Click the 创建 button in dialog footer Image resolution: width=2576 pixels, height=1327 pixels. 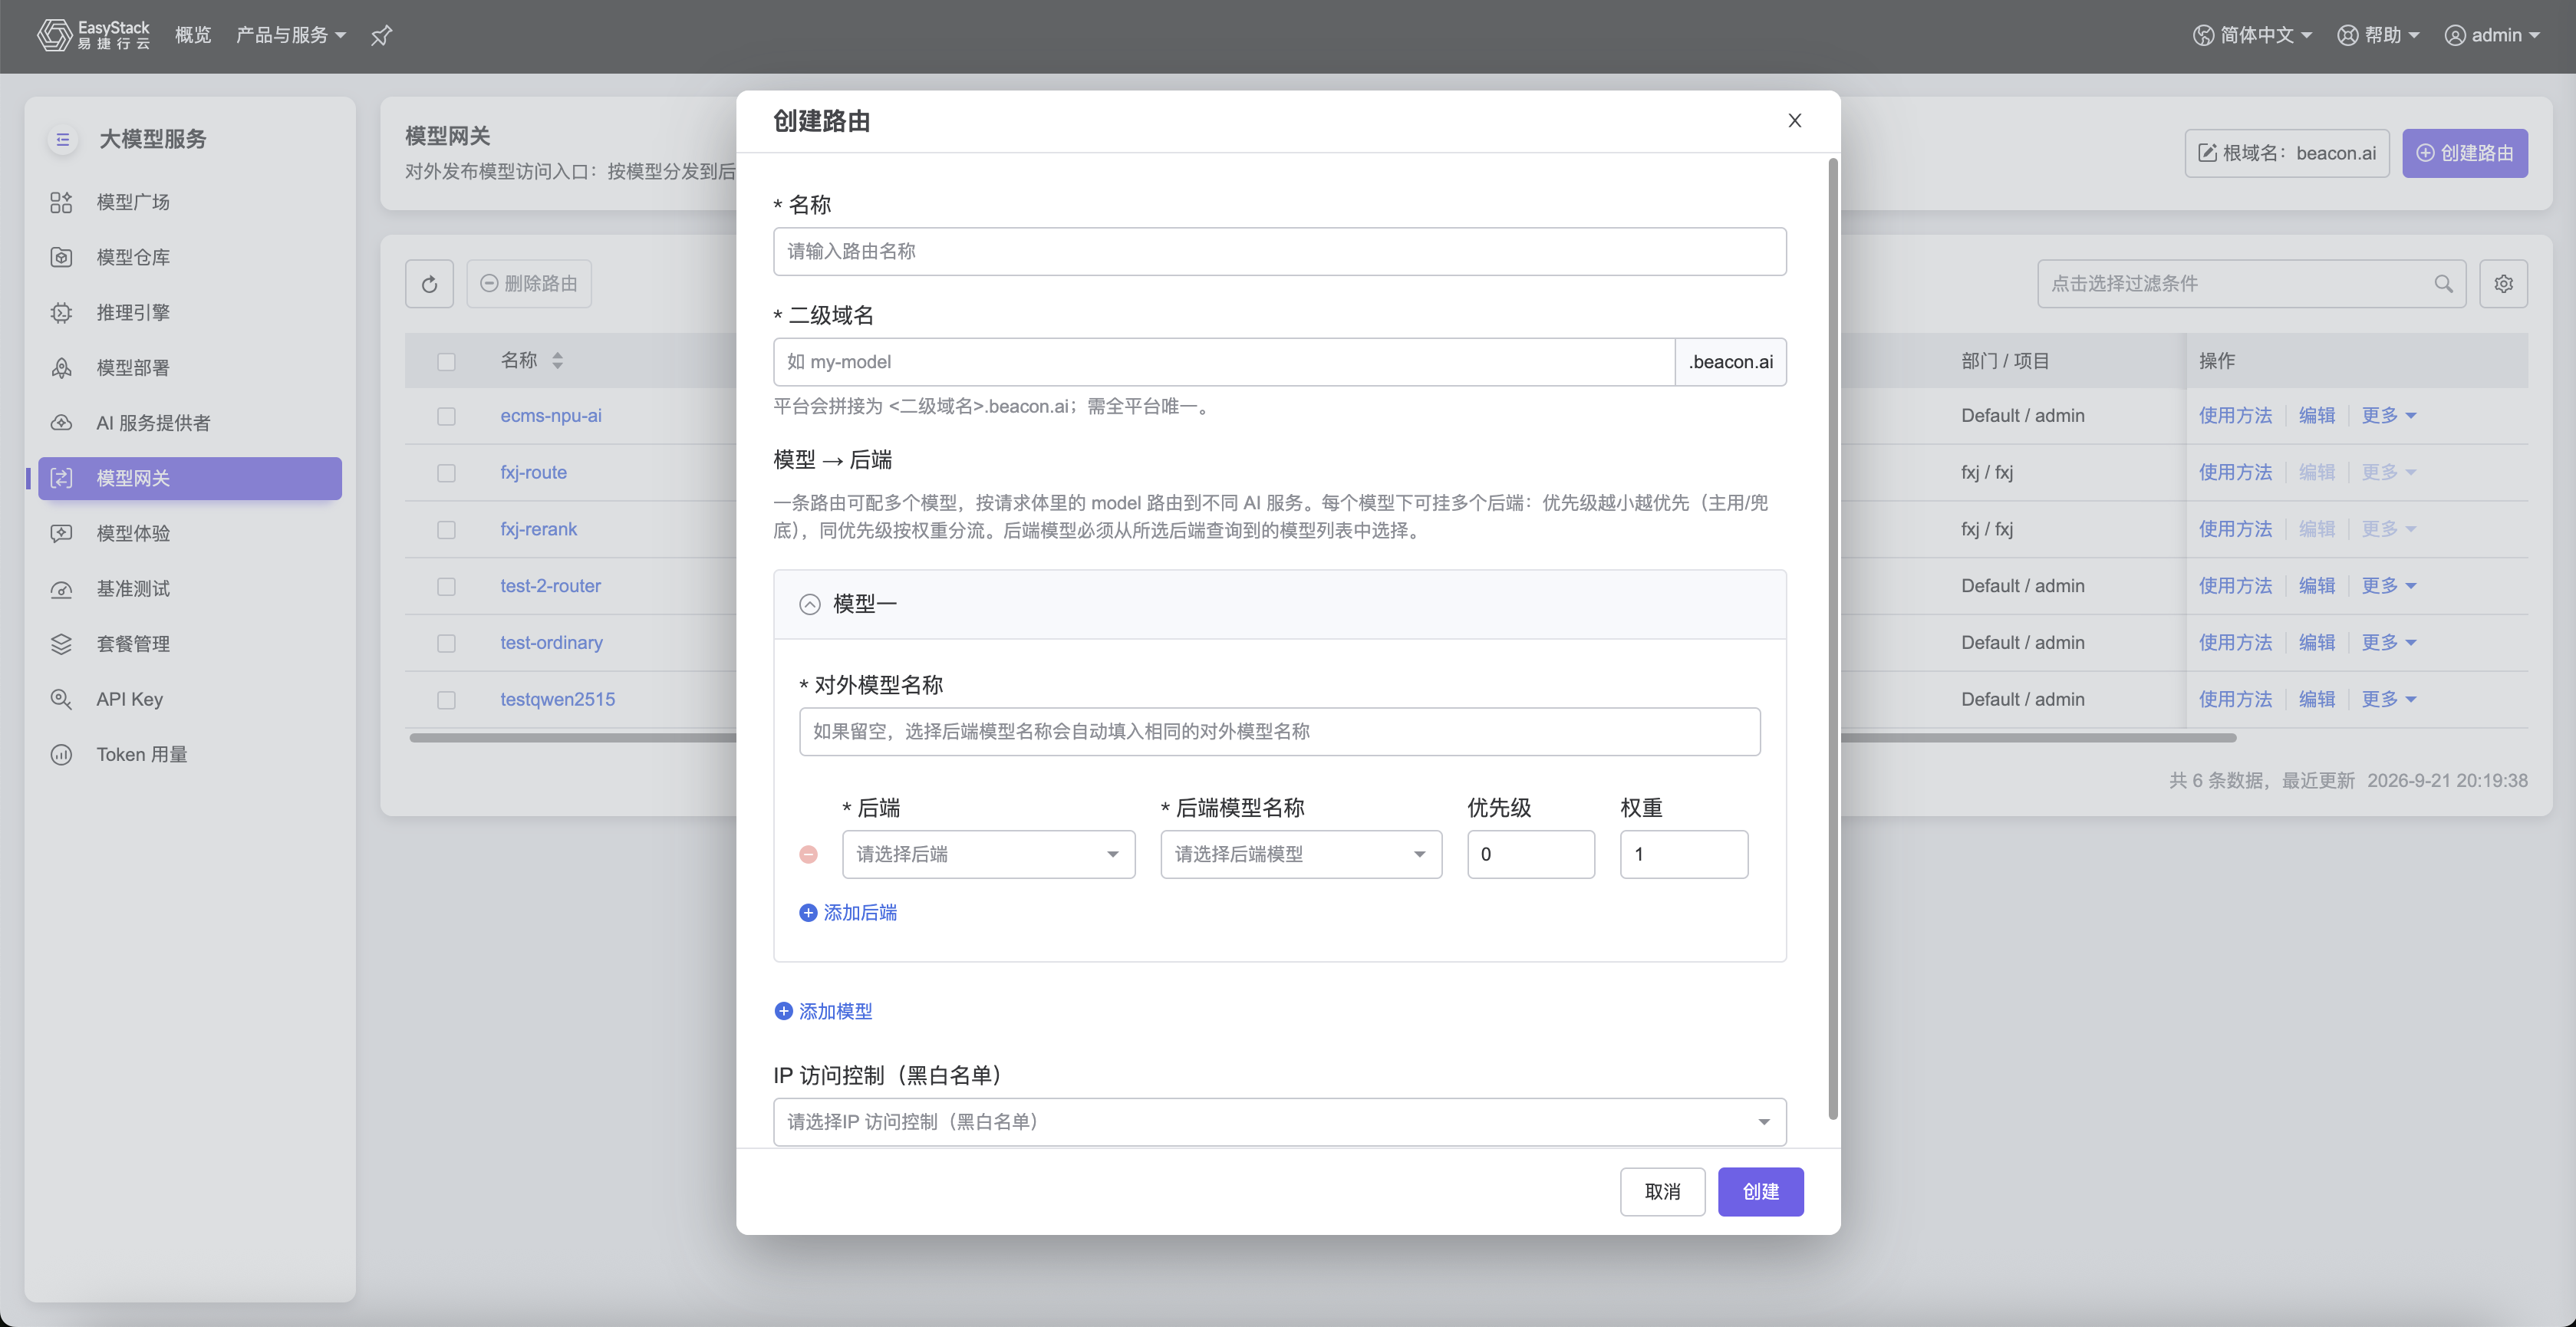click(1760, 1192)
